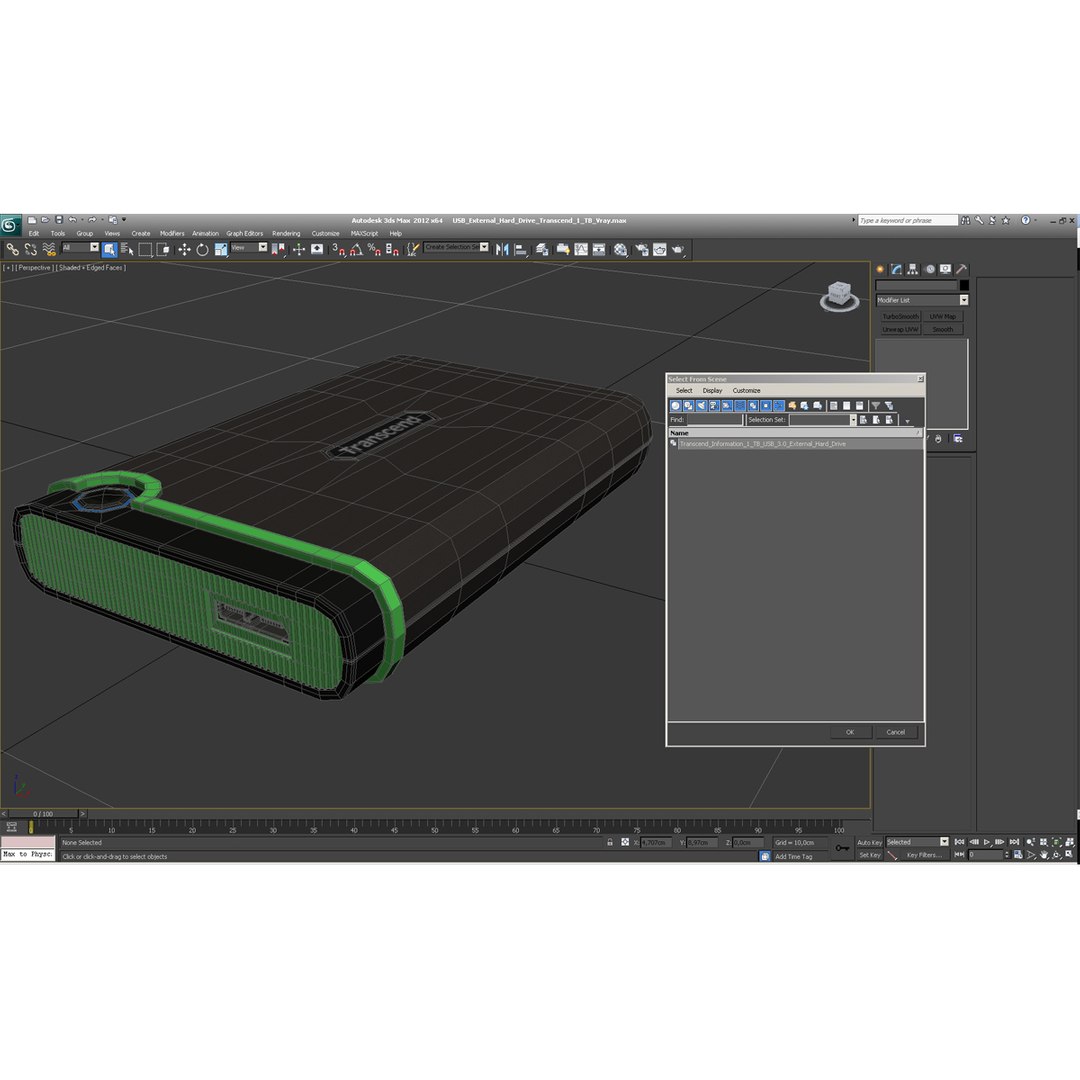Viewport: 1080px width, 1080px height.
Task: Play the animation
Action: (x=987, y=842)
